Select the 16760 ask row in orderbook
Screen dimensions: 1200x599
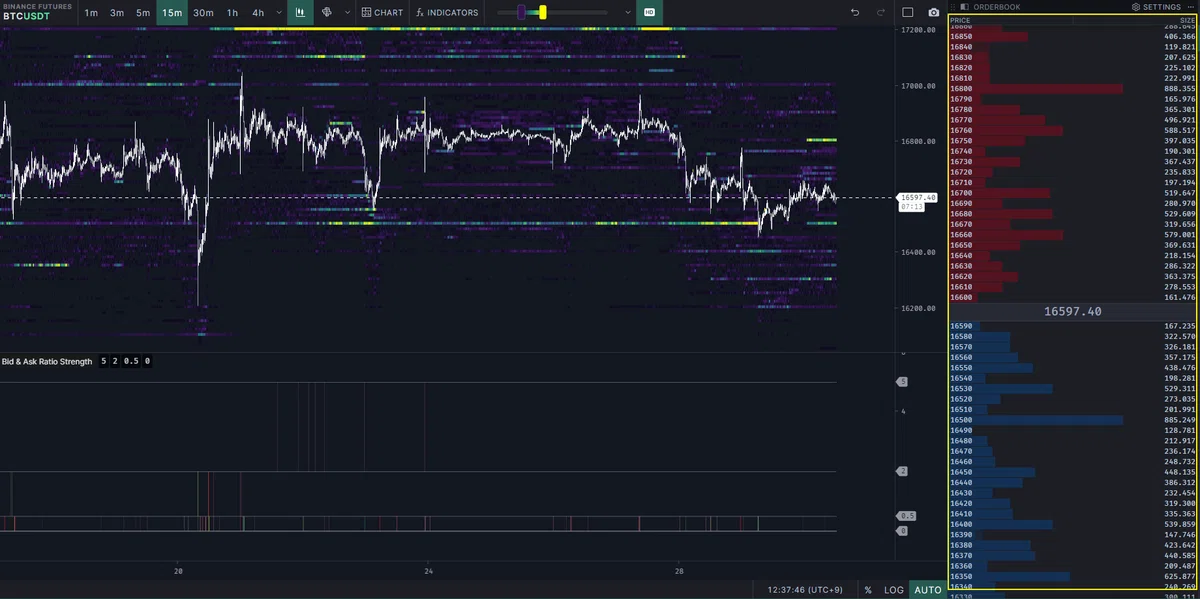(1073, 130)
